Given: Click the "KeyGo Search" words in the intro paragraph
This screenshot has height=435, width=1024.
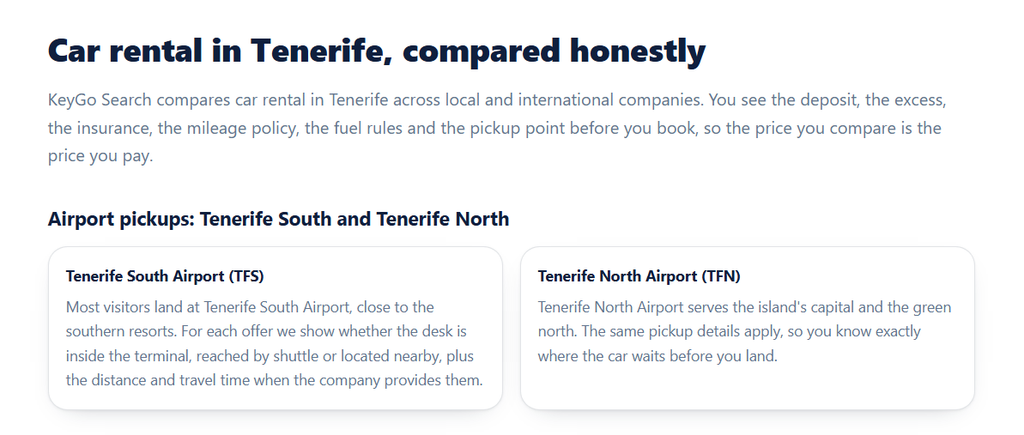Looking at the screenshot, I should 100,101.
